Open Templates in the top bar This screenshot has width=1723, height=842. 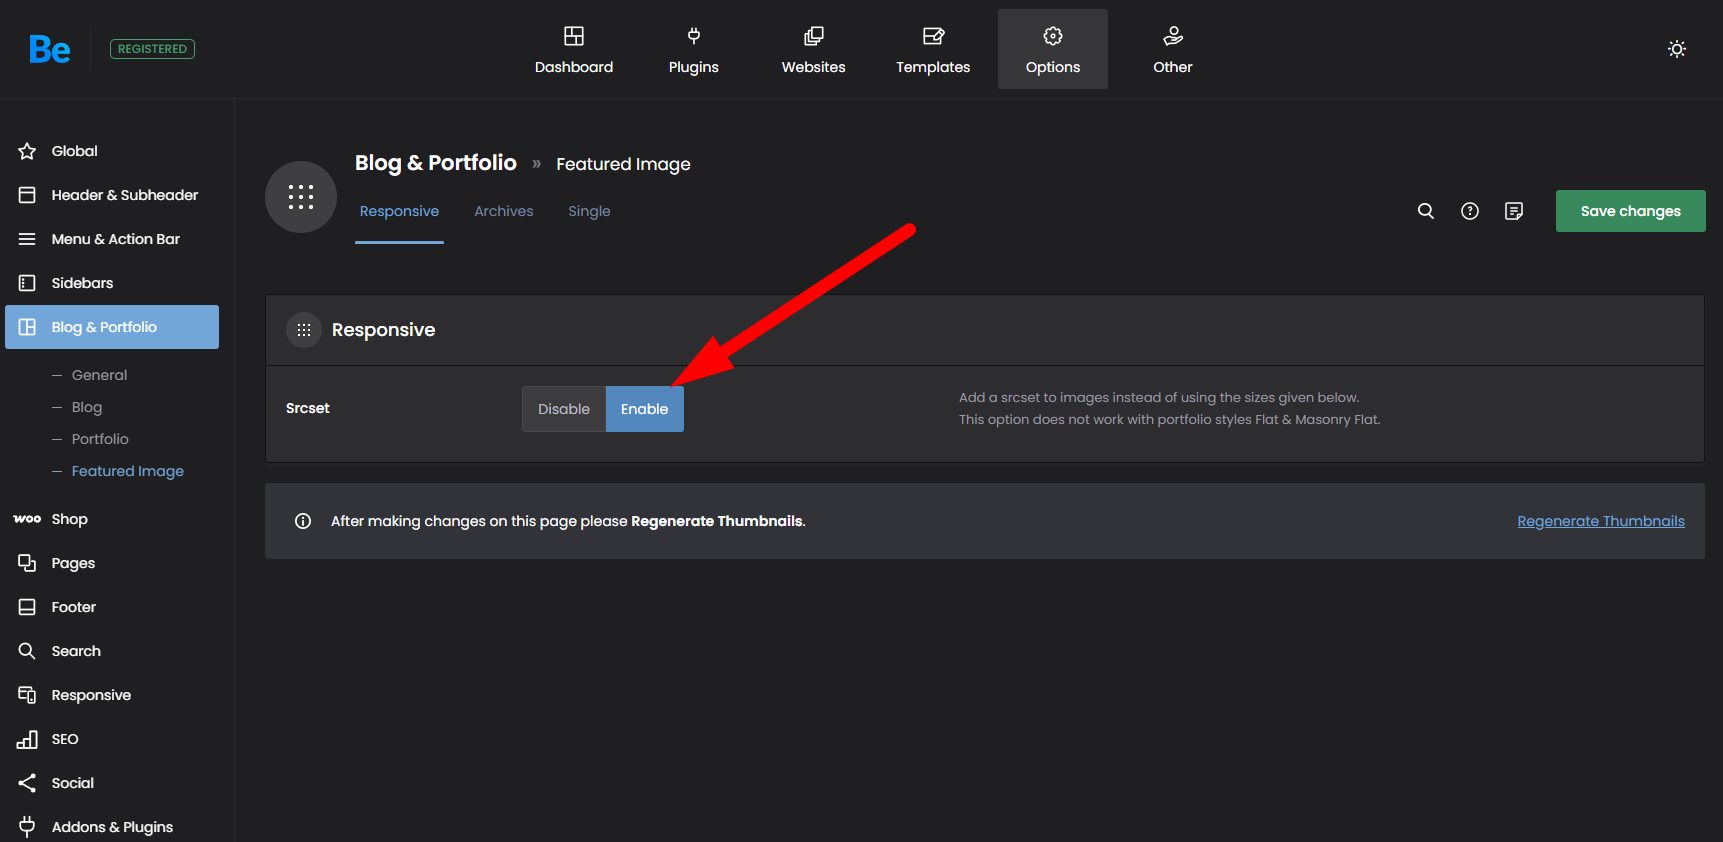932,49
